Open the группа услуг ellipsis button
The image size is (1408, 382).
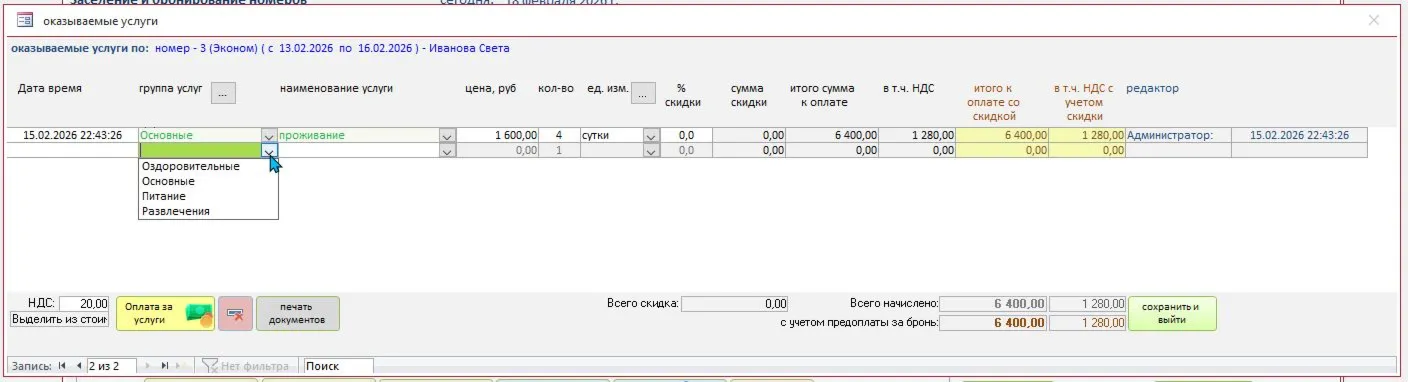pos(224,92)
